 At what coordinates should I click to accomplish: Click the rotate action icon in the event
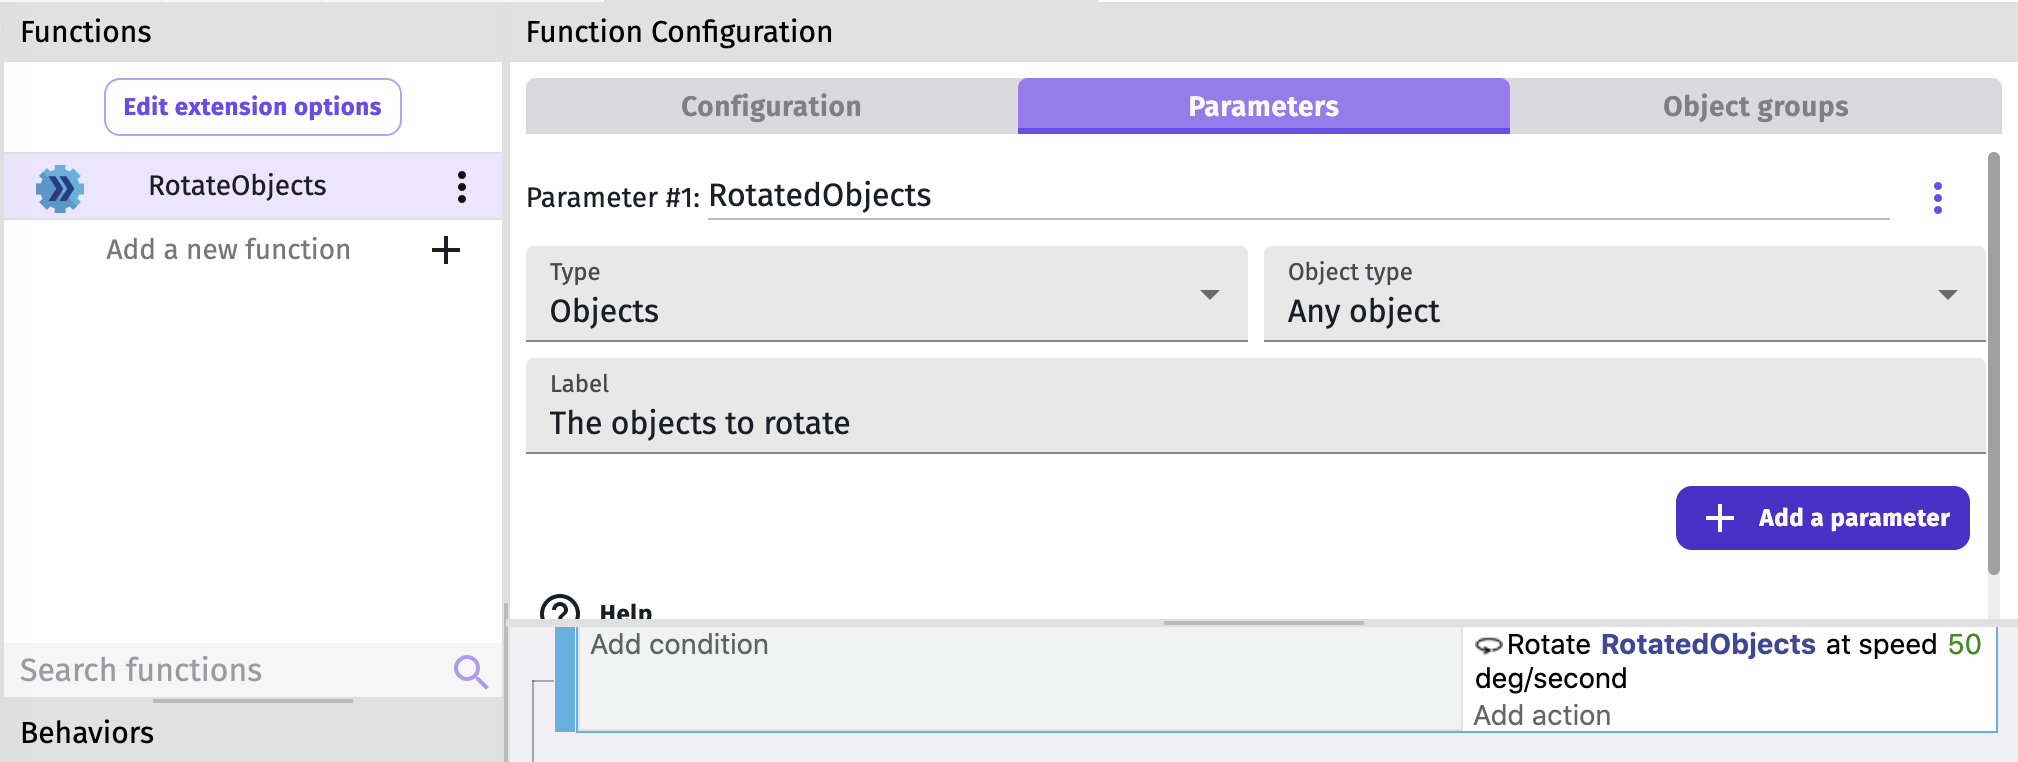point(1488,646)
